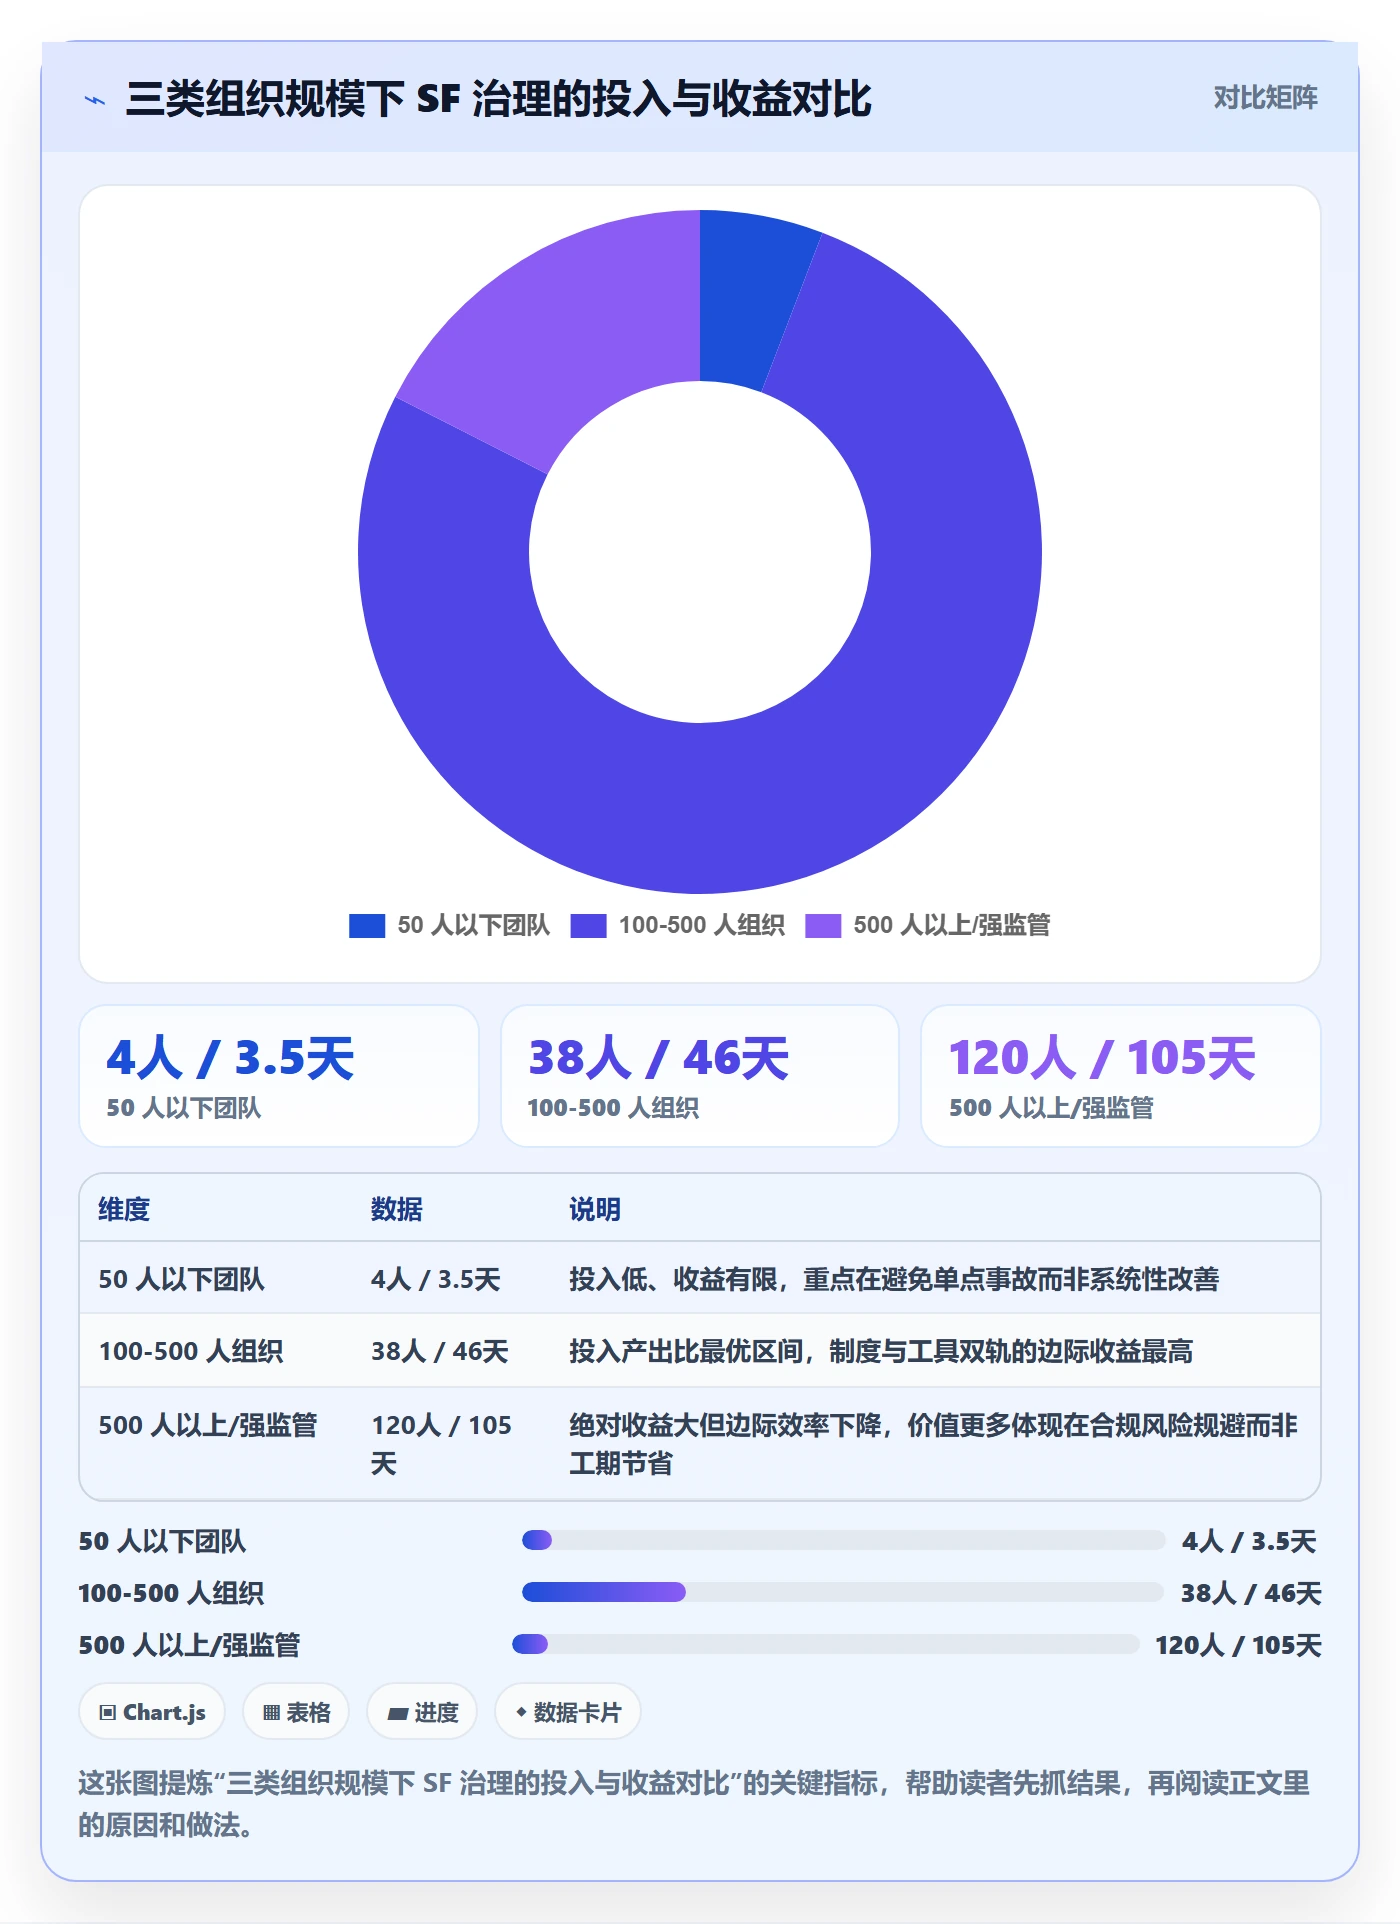Click table data cell 38人 / 46天
Viewport: 1400px width, 1924px height.
point(440,1351)
